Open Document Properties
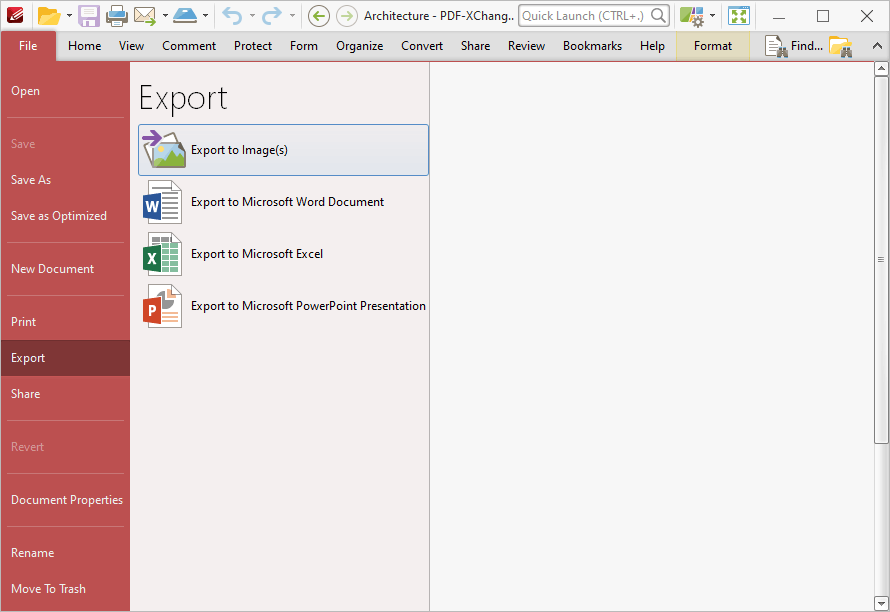The height and width of the screenshot is (612, 890). tap(66, 499)
